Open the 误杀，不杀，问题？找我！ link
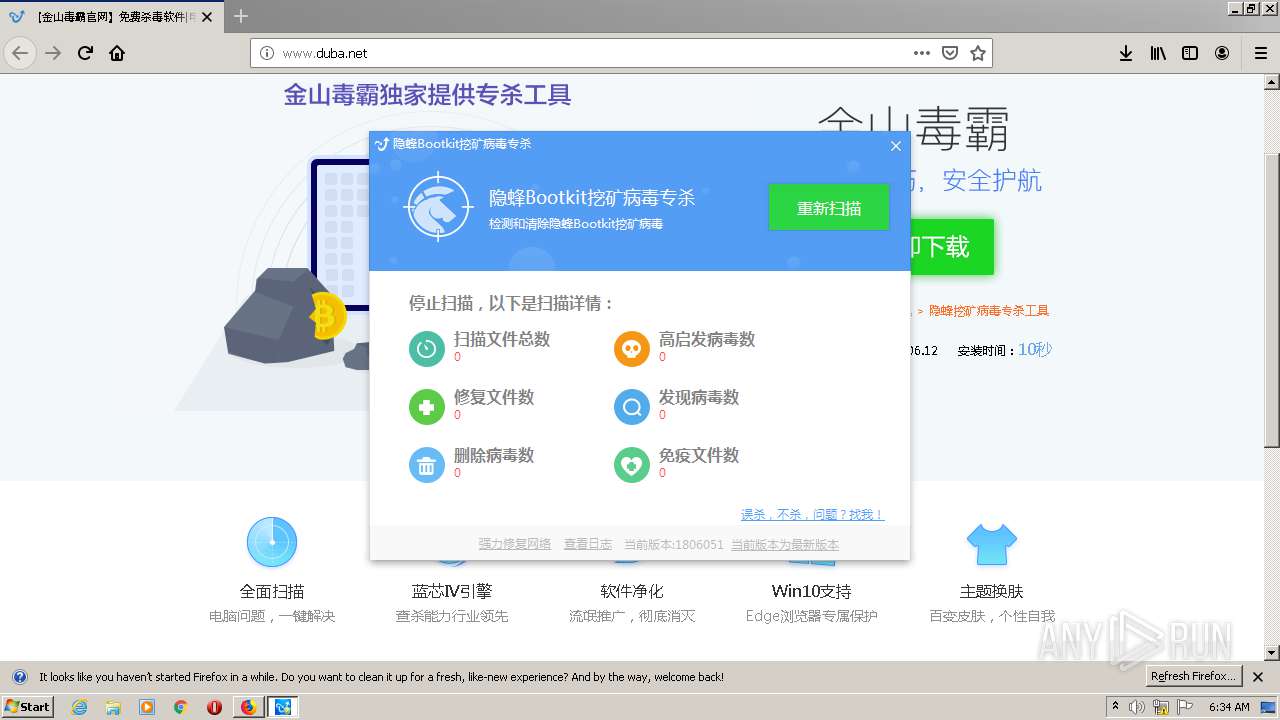Image resolution: width=1280 pixels, height=720 pixels. [812, 514]
